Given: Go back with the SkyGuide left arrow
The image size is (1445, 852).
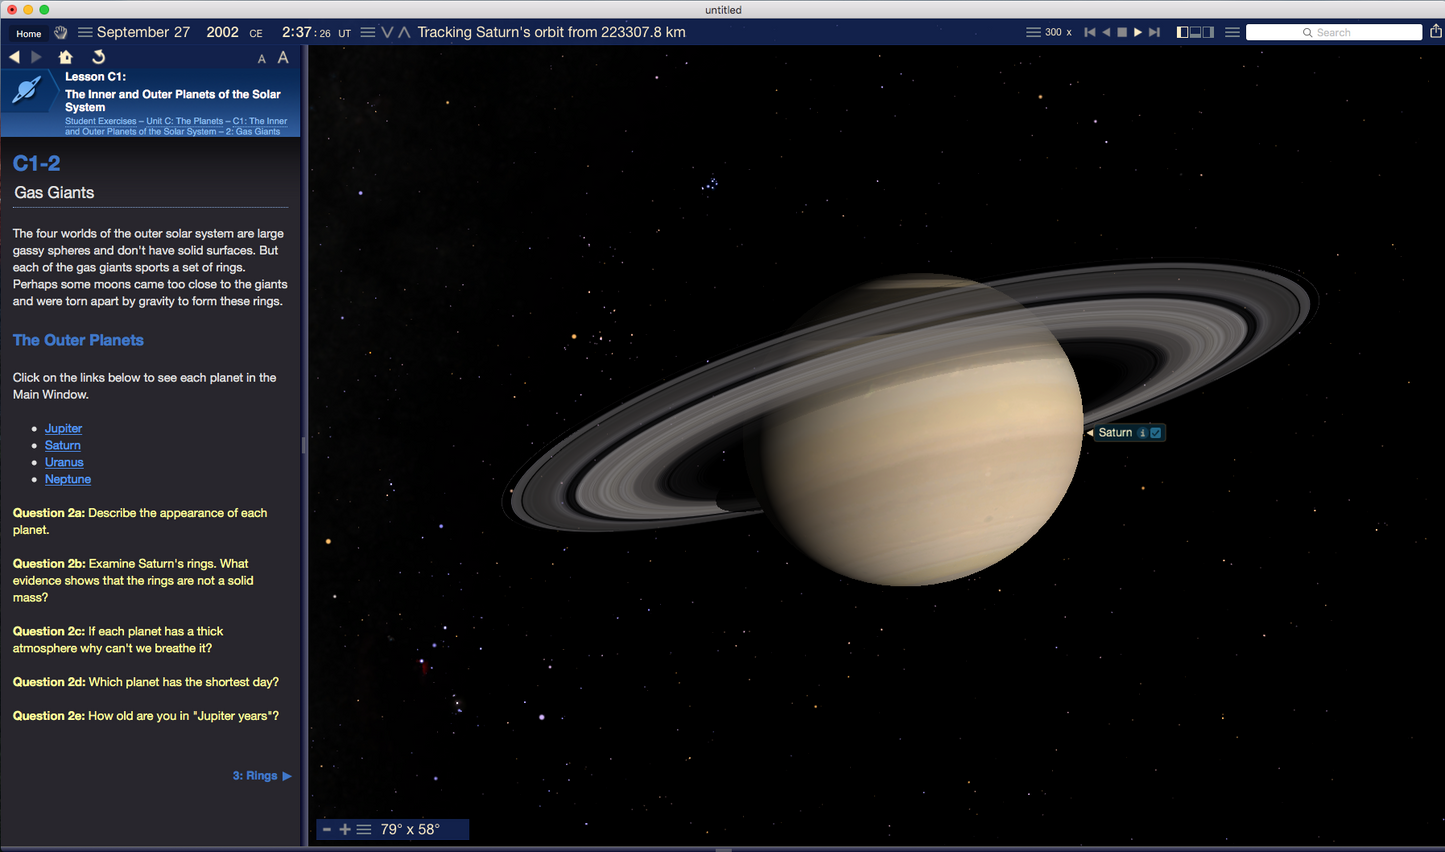Looking at the screenshot, I should tap(14, 57).
